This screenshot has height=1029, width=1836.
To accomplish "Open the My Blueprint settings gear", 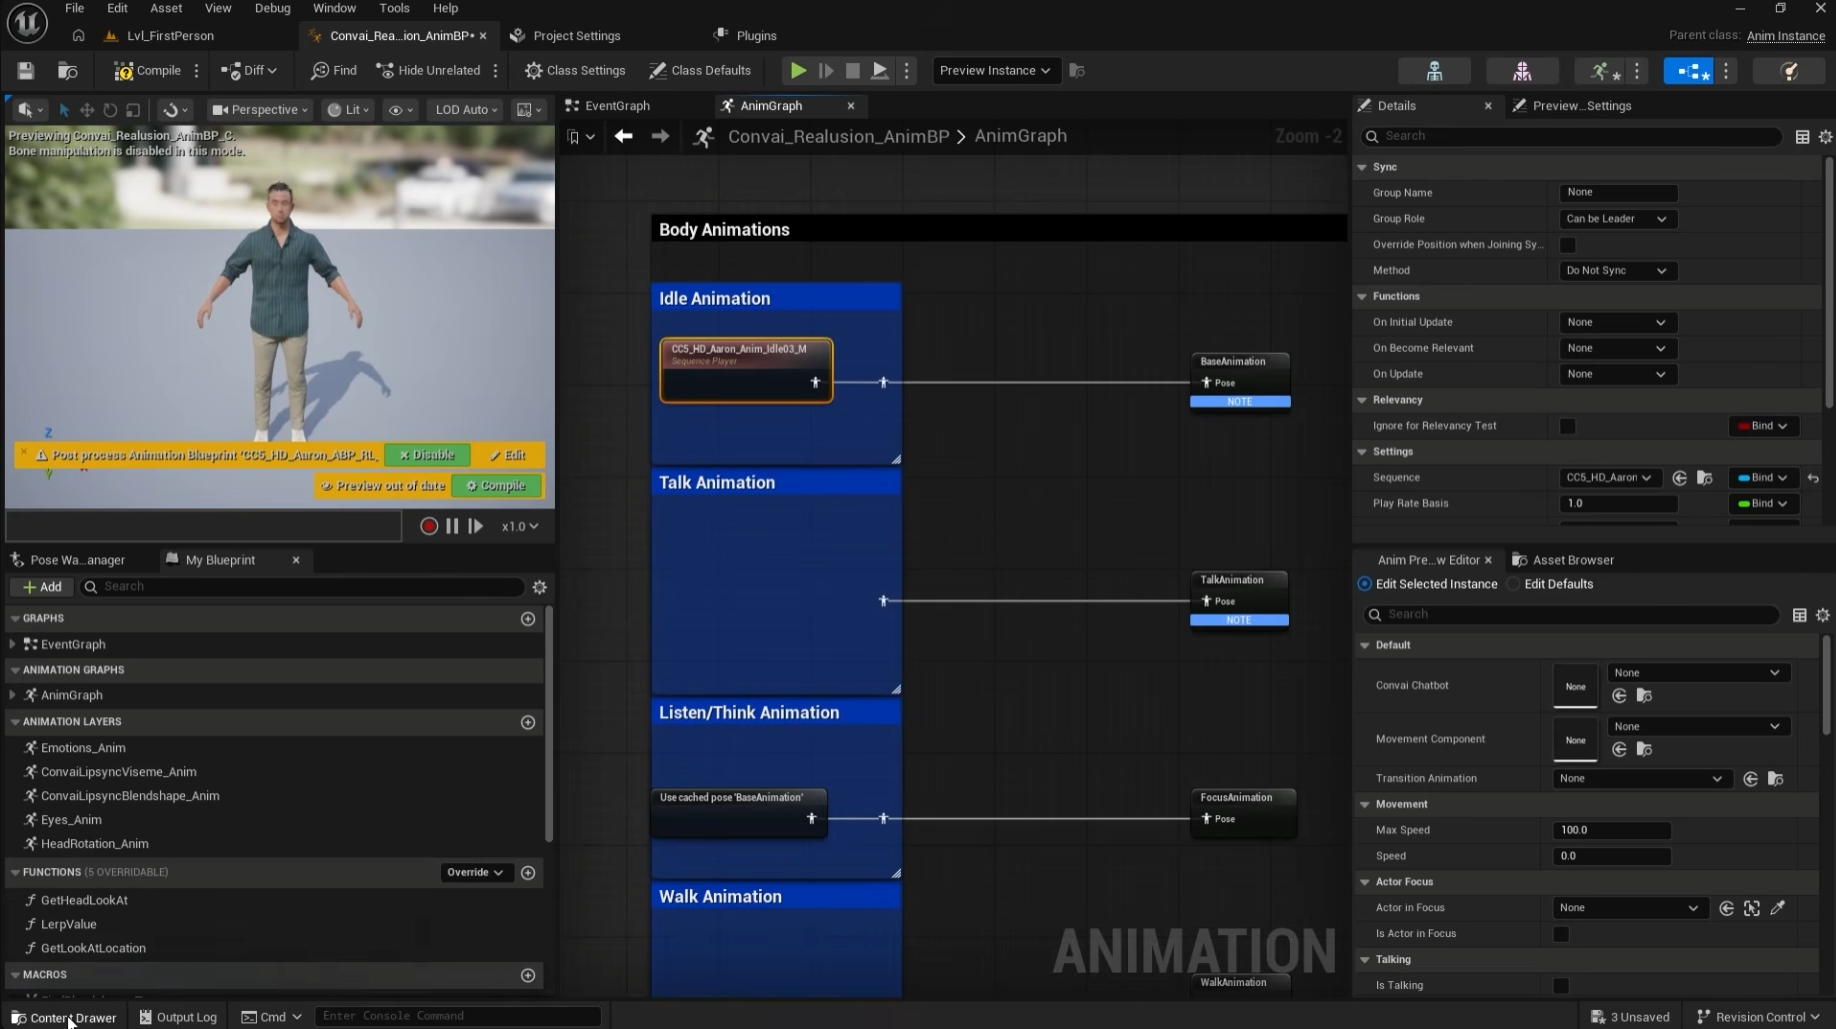I will (540, 587).
